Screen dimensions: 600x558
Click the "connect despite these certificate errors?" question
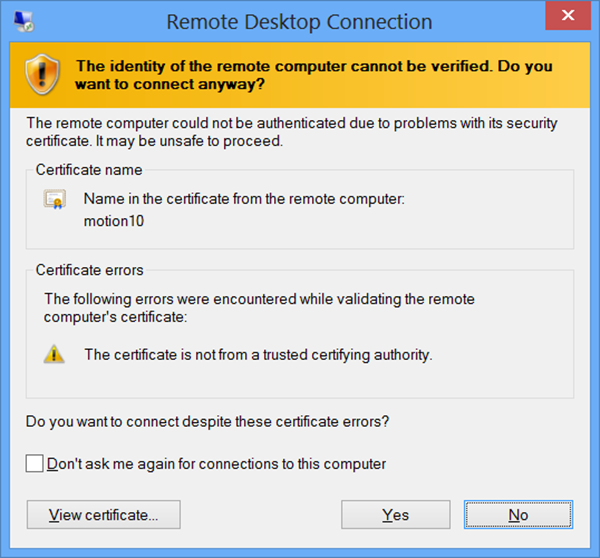207,421
